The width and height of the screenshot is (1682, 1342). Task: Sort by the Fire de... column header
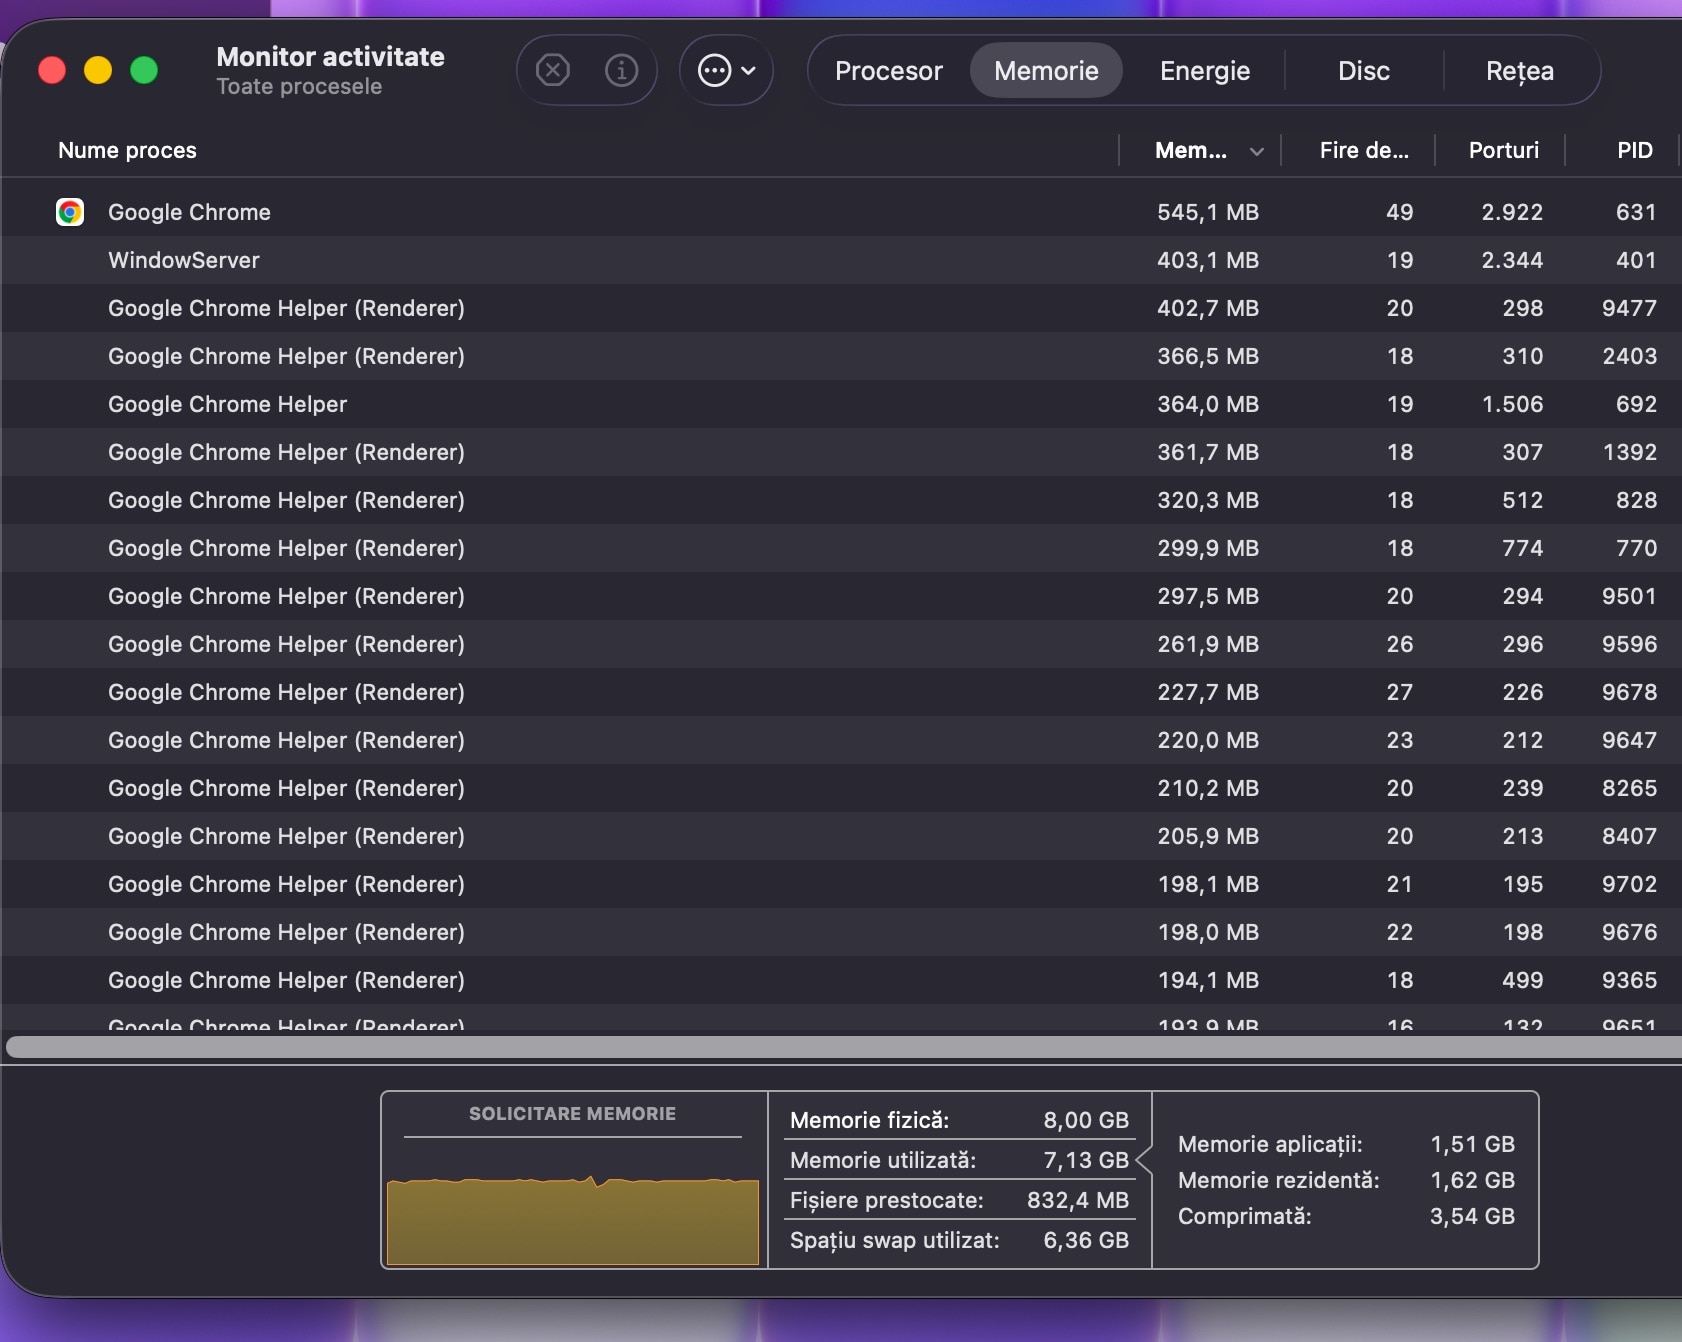click(x=1364, y=150)
